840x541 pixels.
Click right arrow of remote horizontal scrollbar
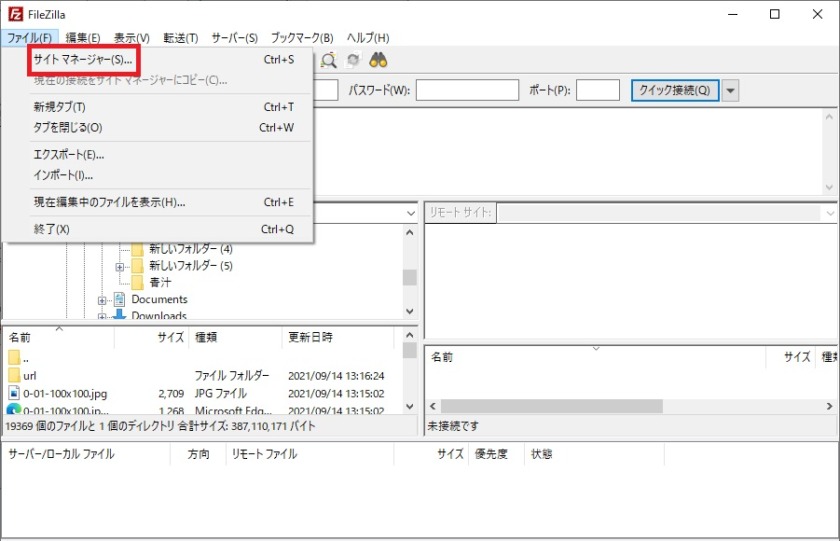[829, 406]
